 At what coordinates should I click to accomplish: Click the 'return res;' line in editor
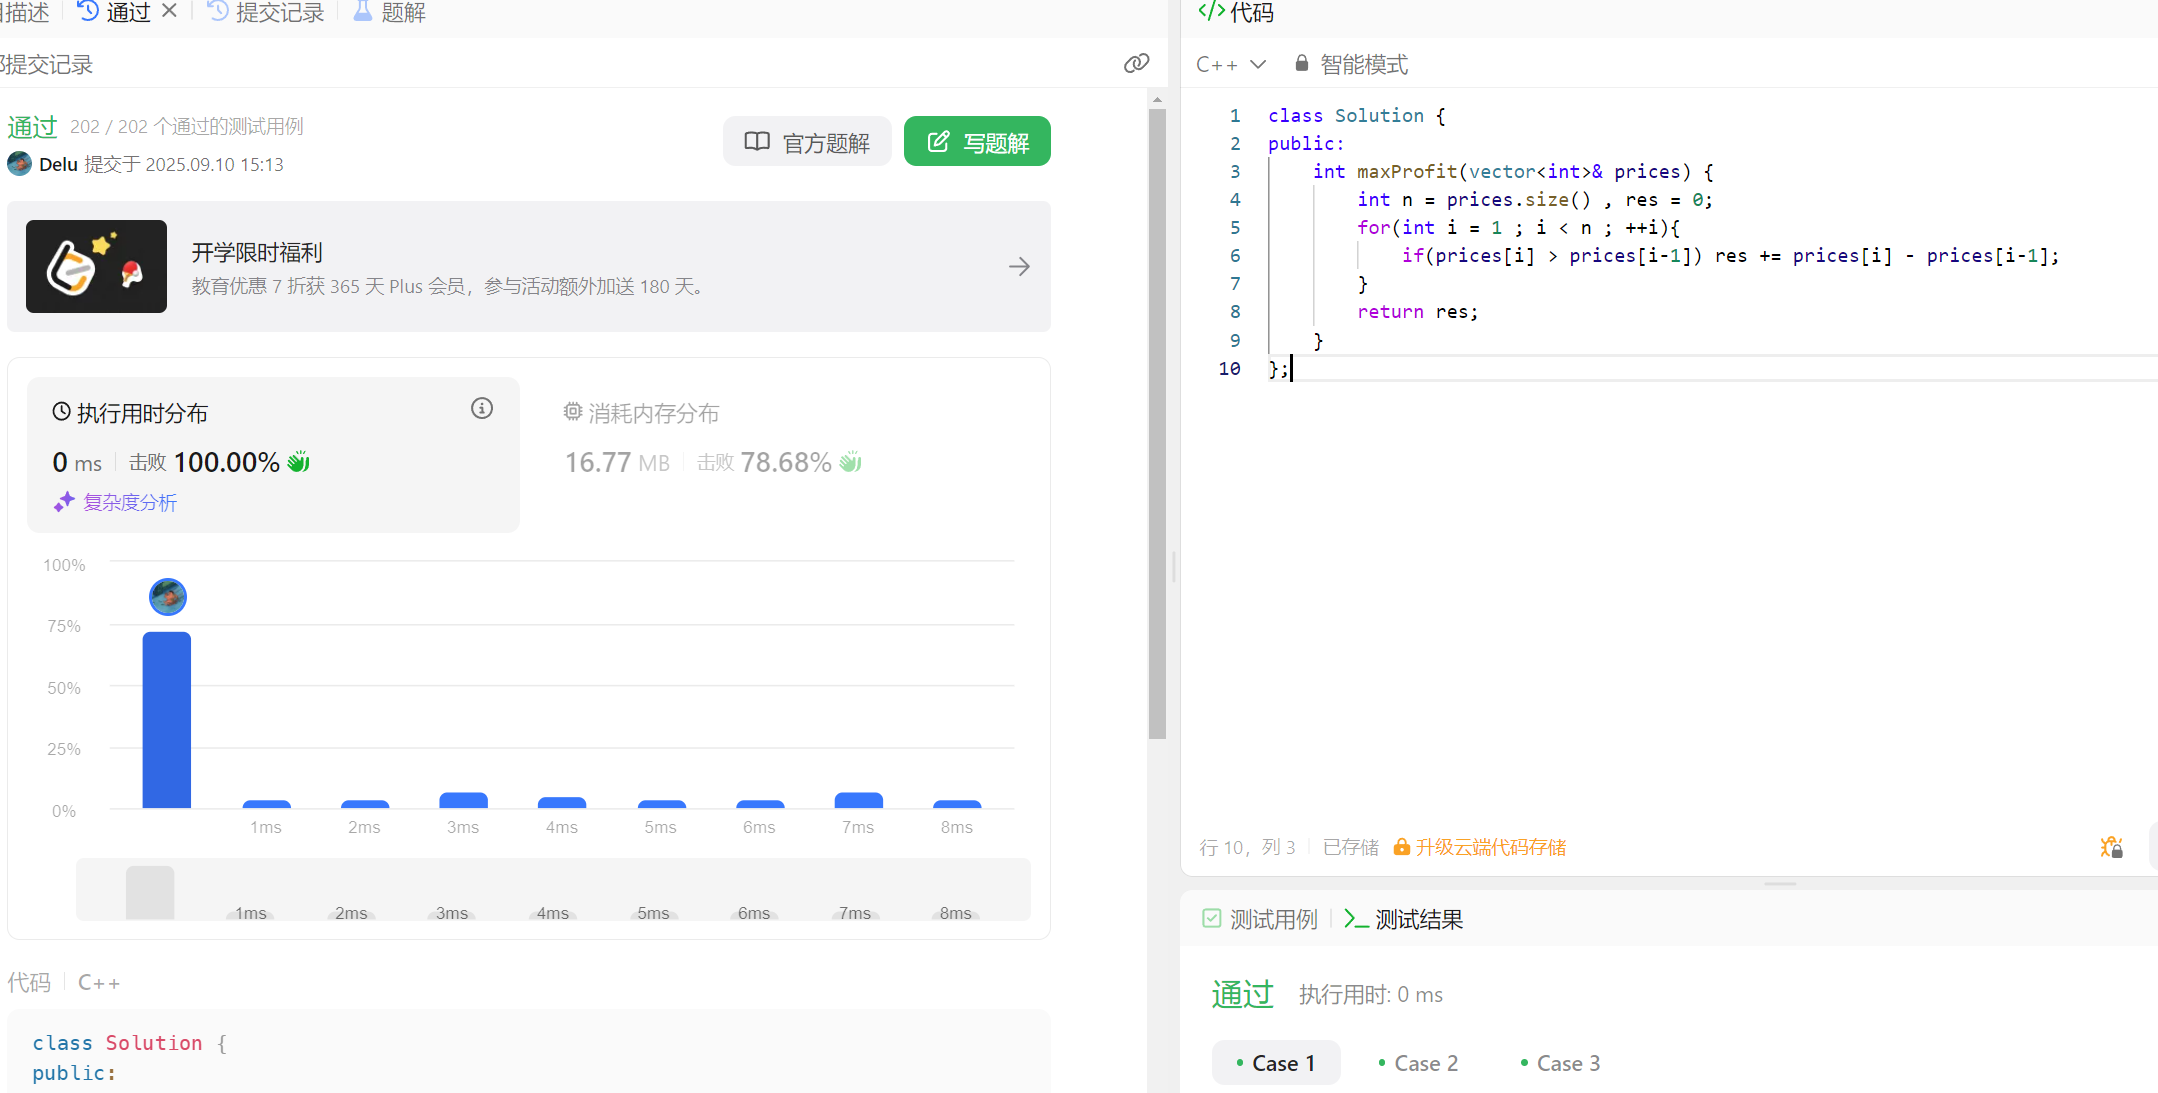click(x=1417, y=311)
